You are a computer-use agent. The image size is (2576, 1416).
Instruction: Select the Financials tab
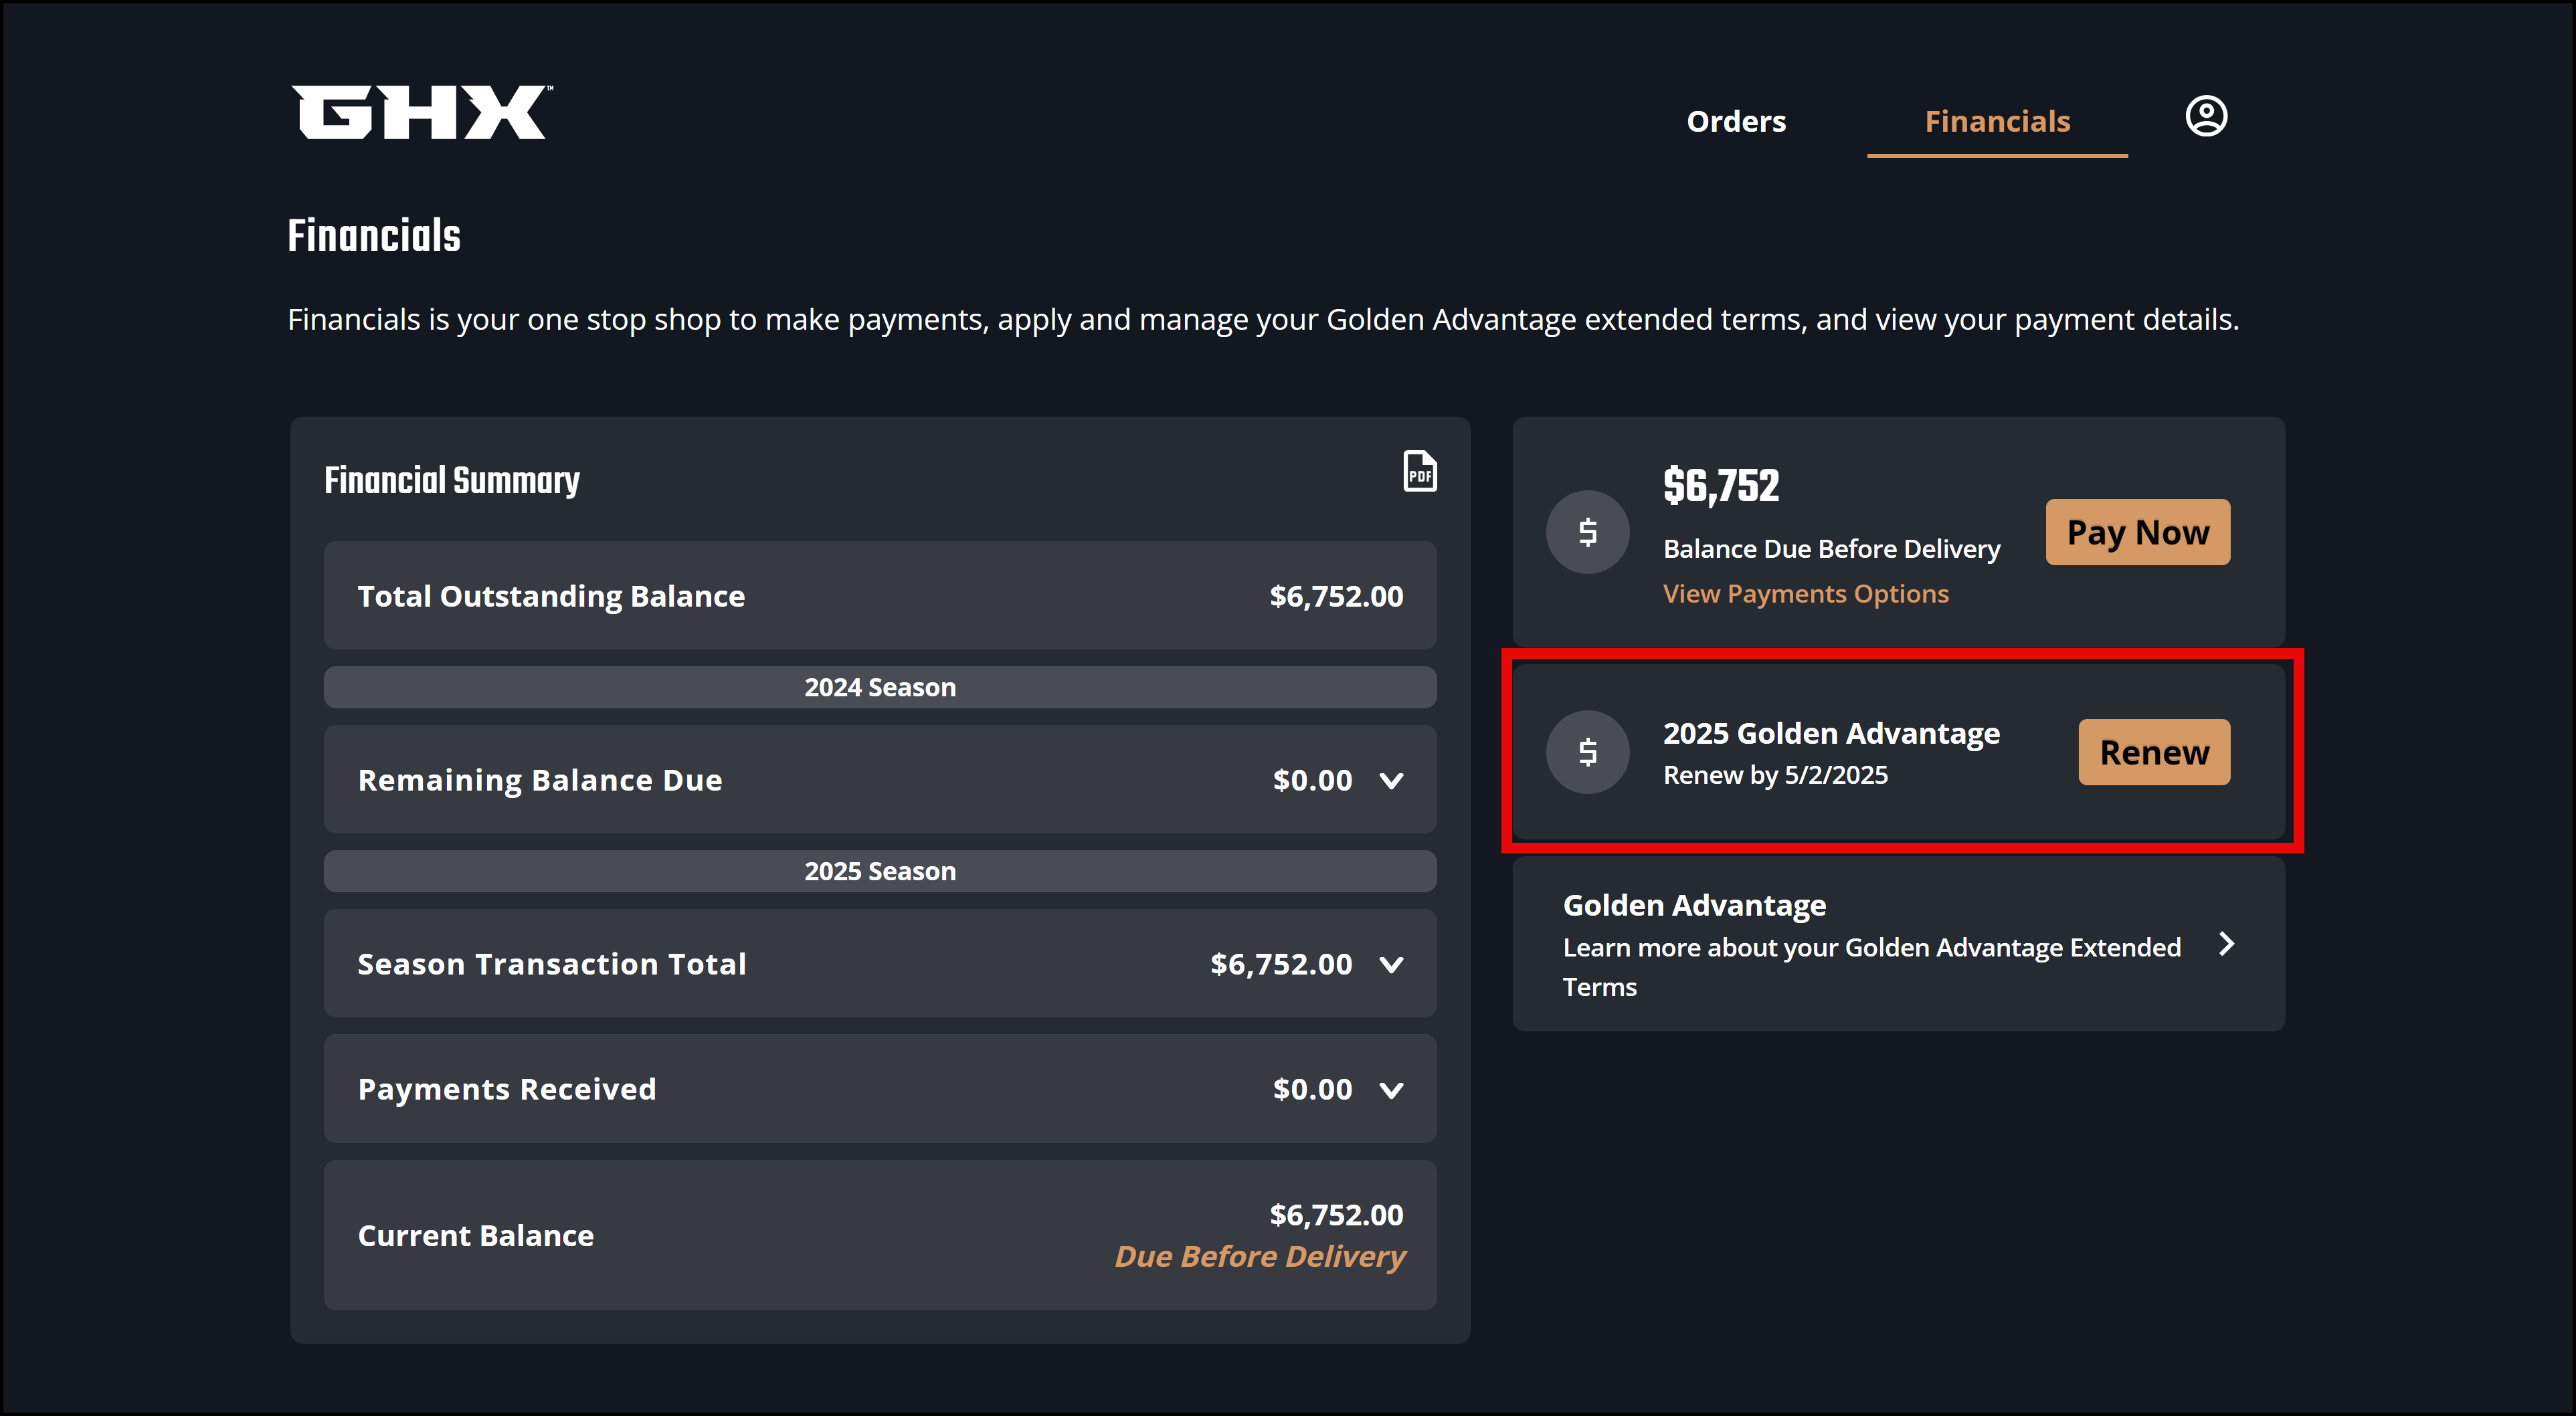pyautogui.click(x=1996, y=121)
